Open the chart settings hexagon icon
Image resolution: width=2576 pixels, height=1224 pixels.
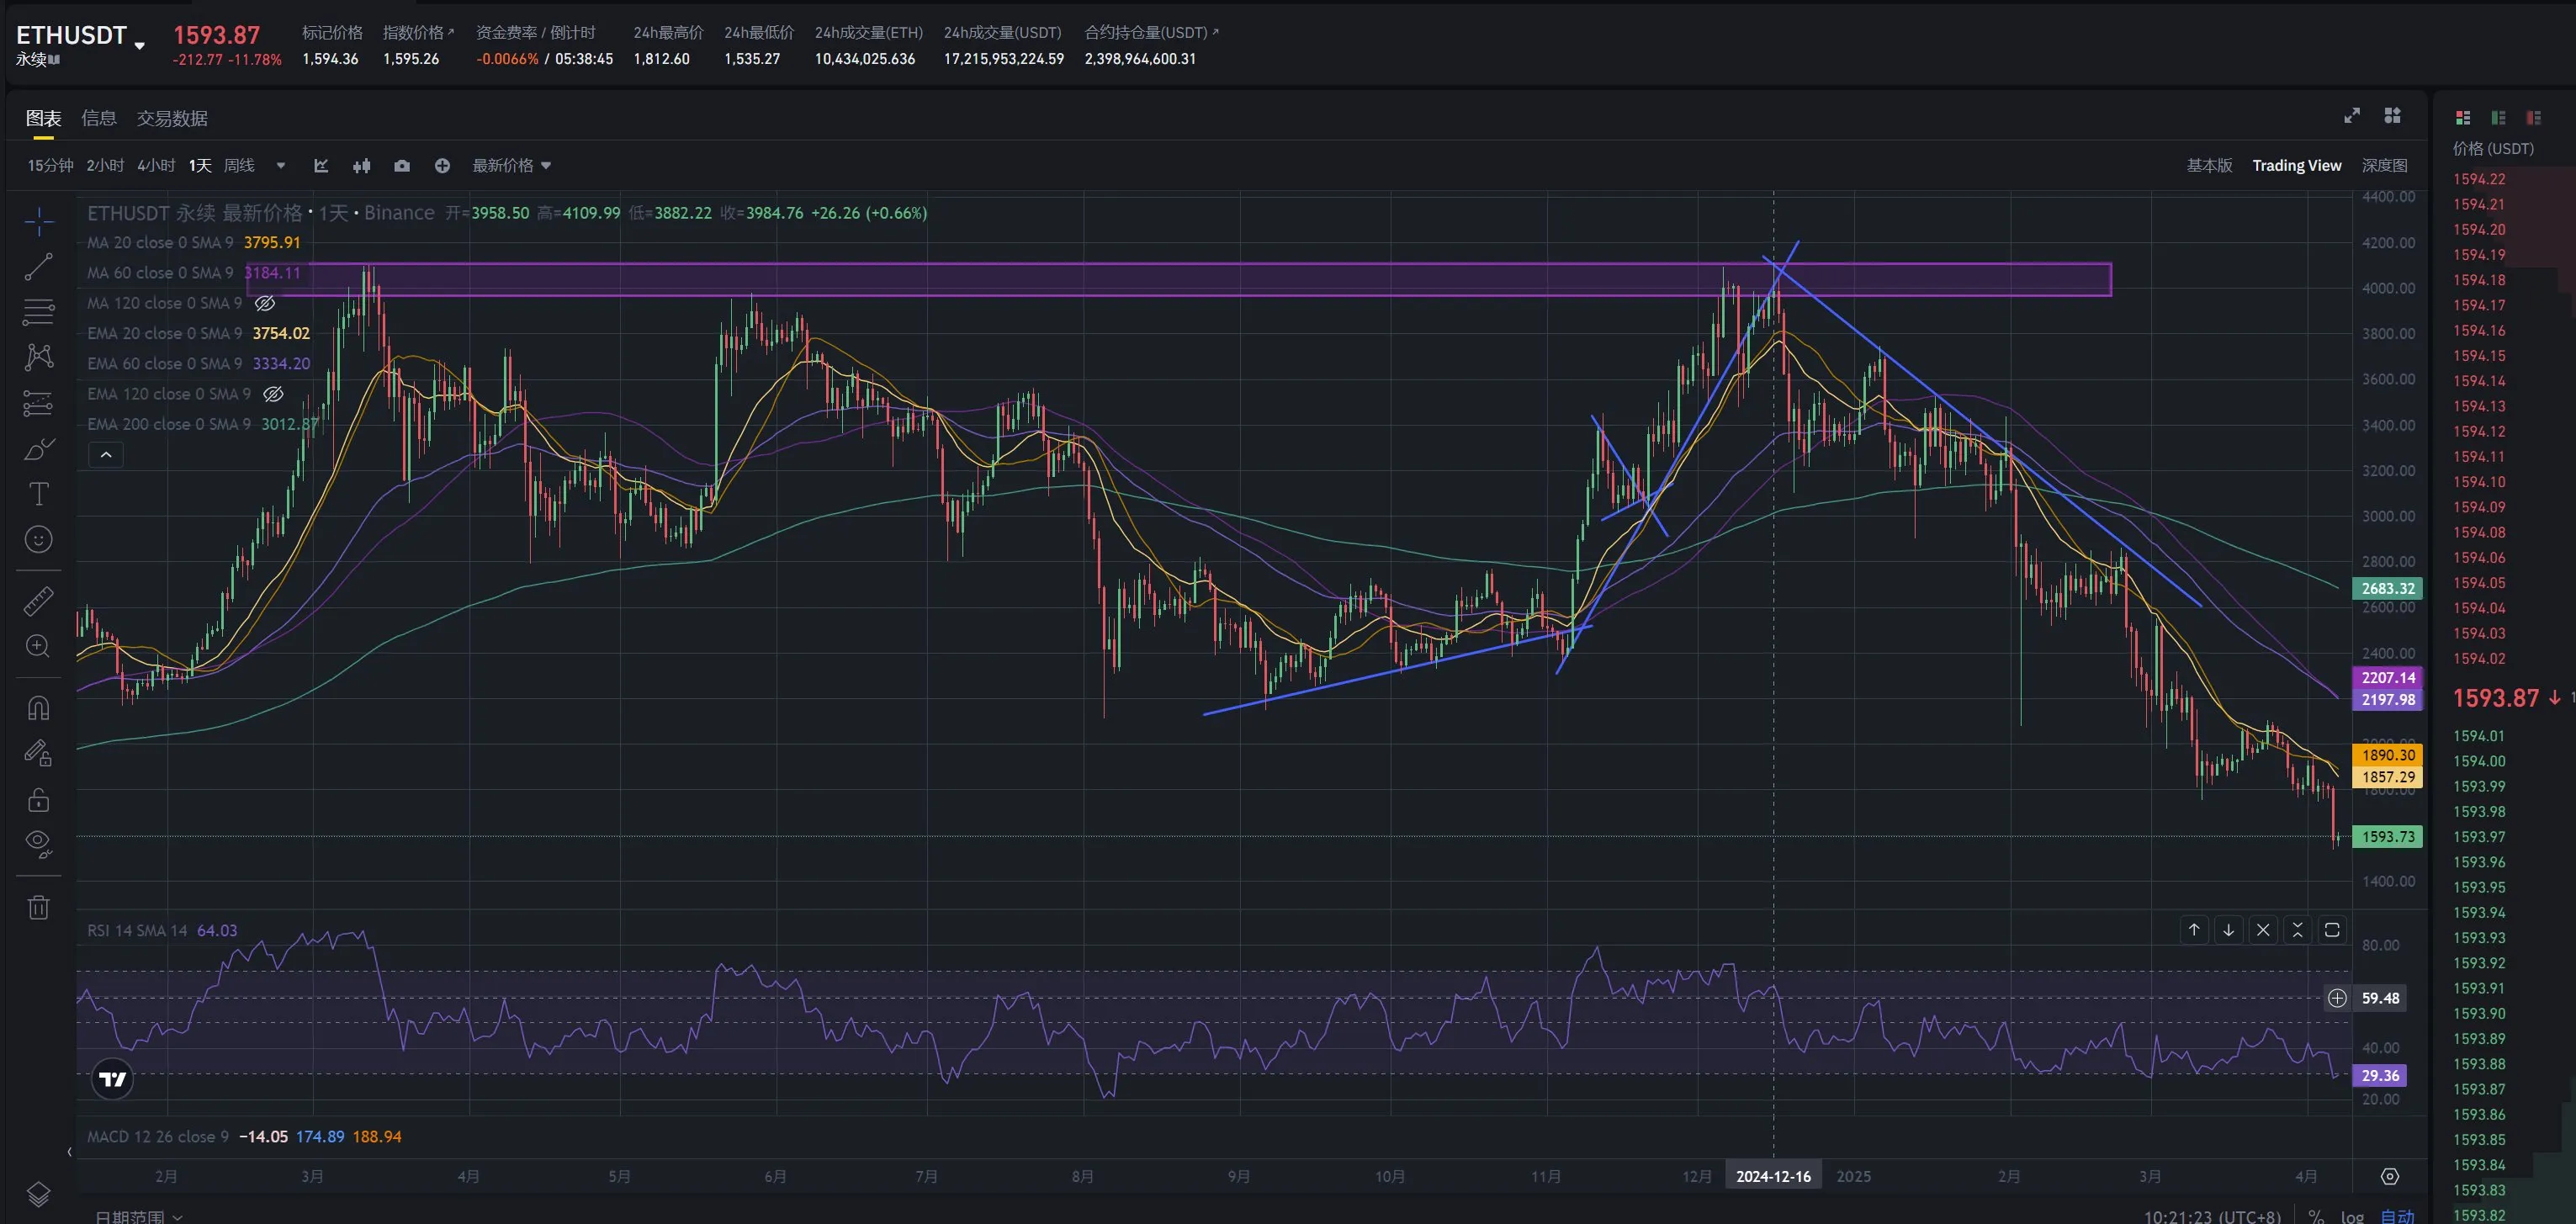(x=2389, y=1176)
